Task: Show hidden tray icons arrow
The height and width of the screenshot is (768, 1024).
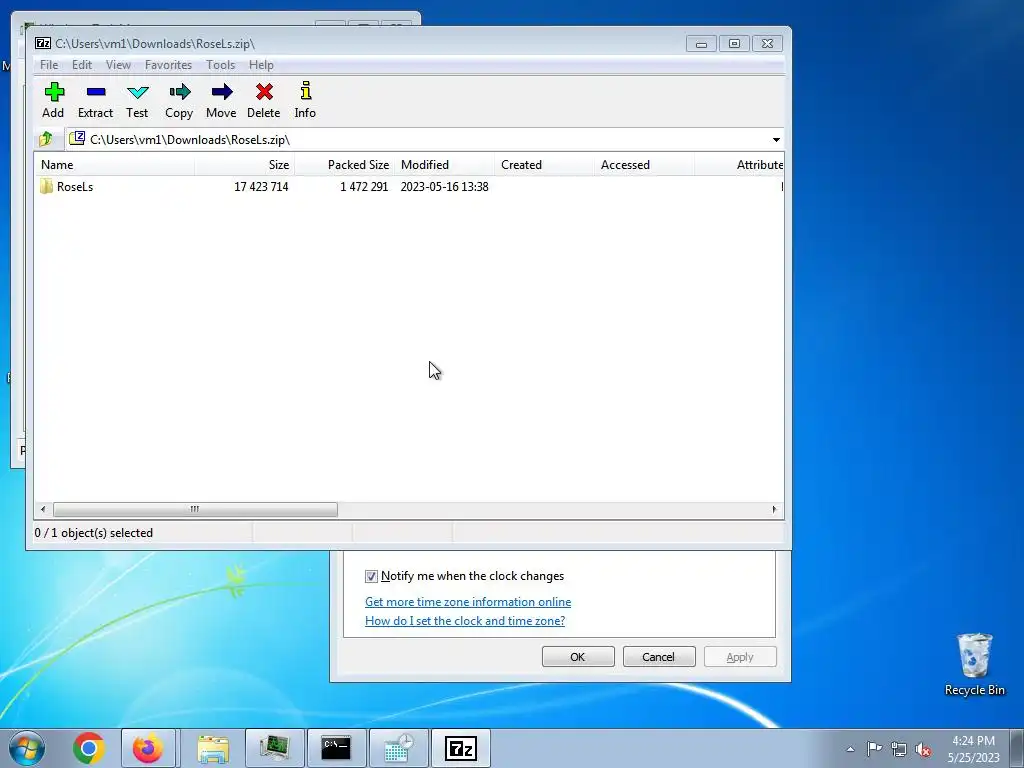Action: 850,749
